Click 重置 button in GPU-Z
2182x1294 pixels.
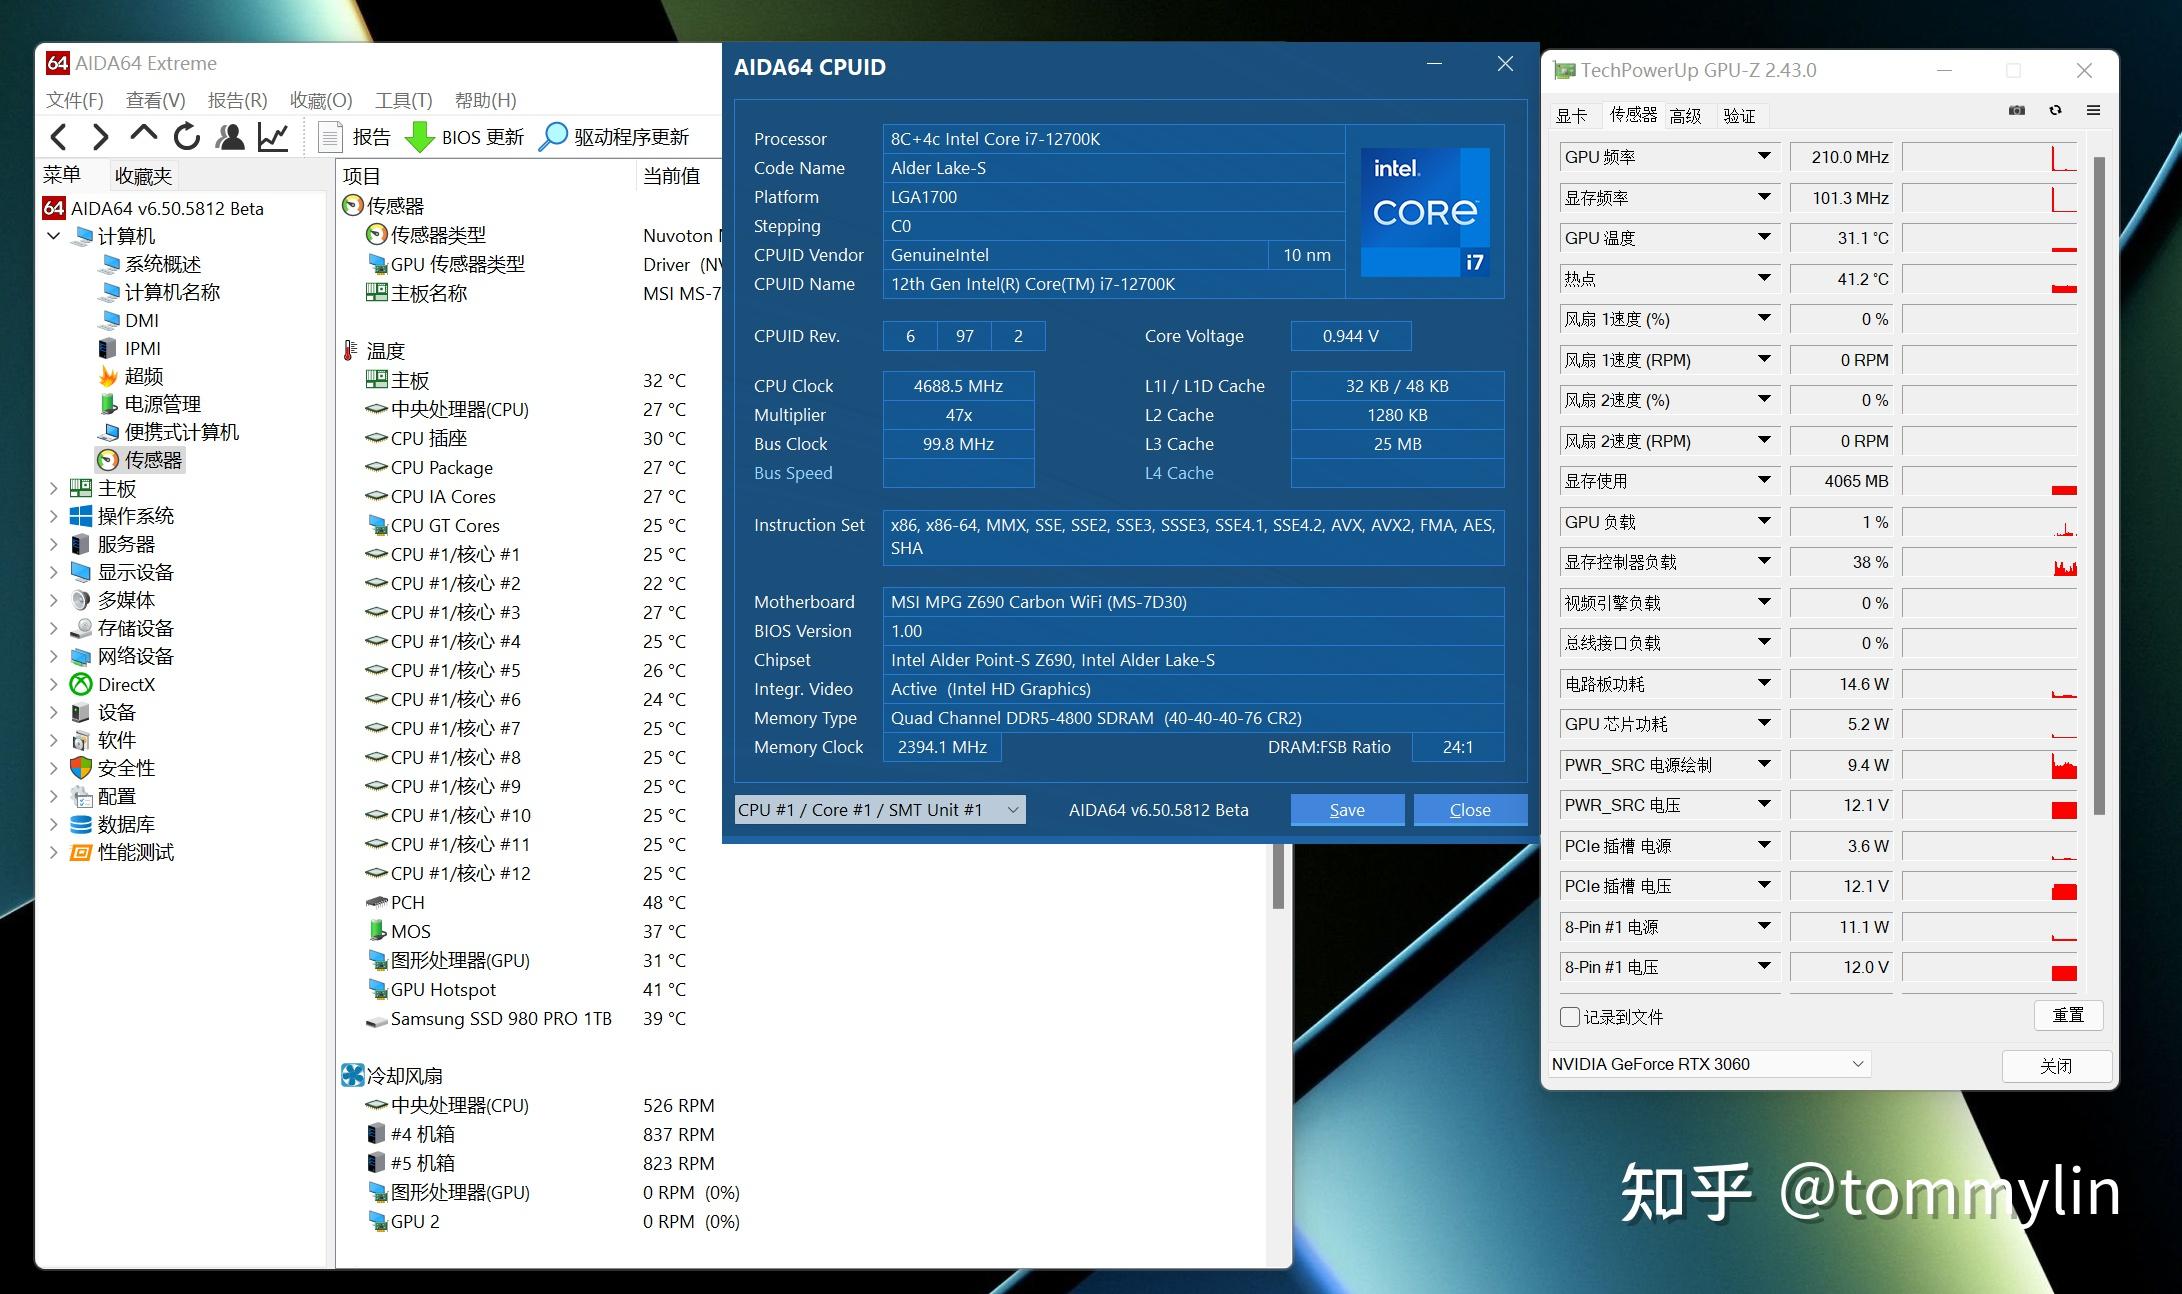[2068, 1015]
